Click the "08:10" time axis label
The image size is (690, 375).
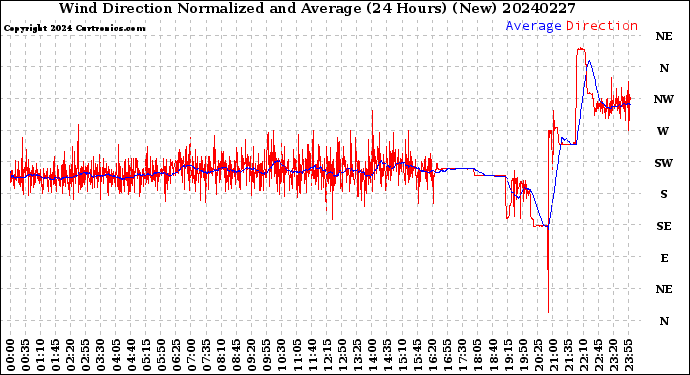[222, 355]
